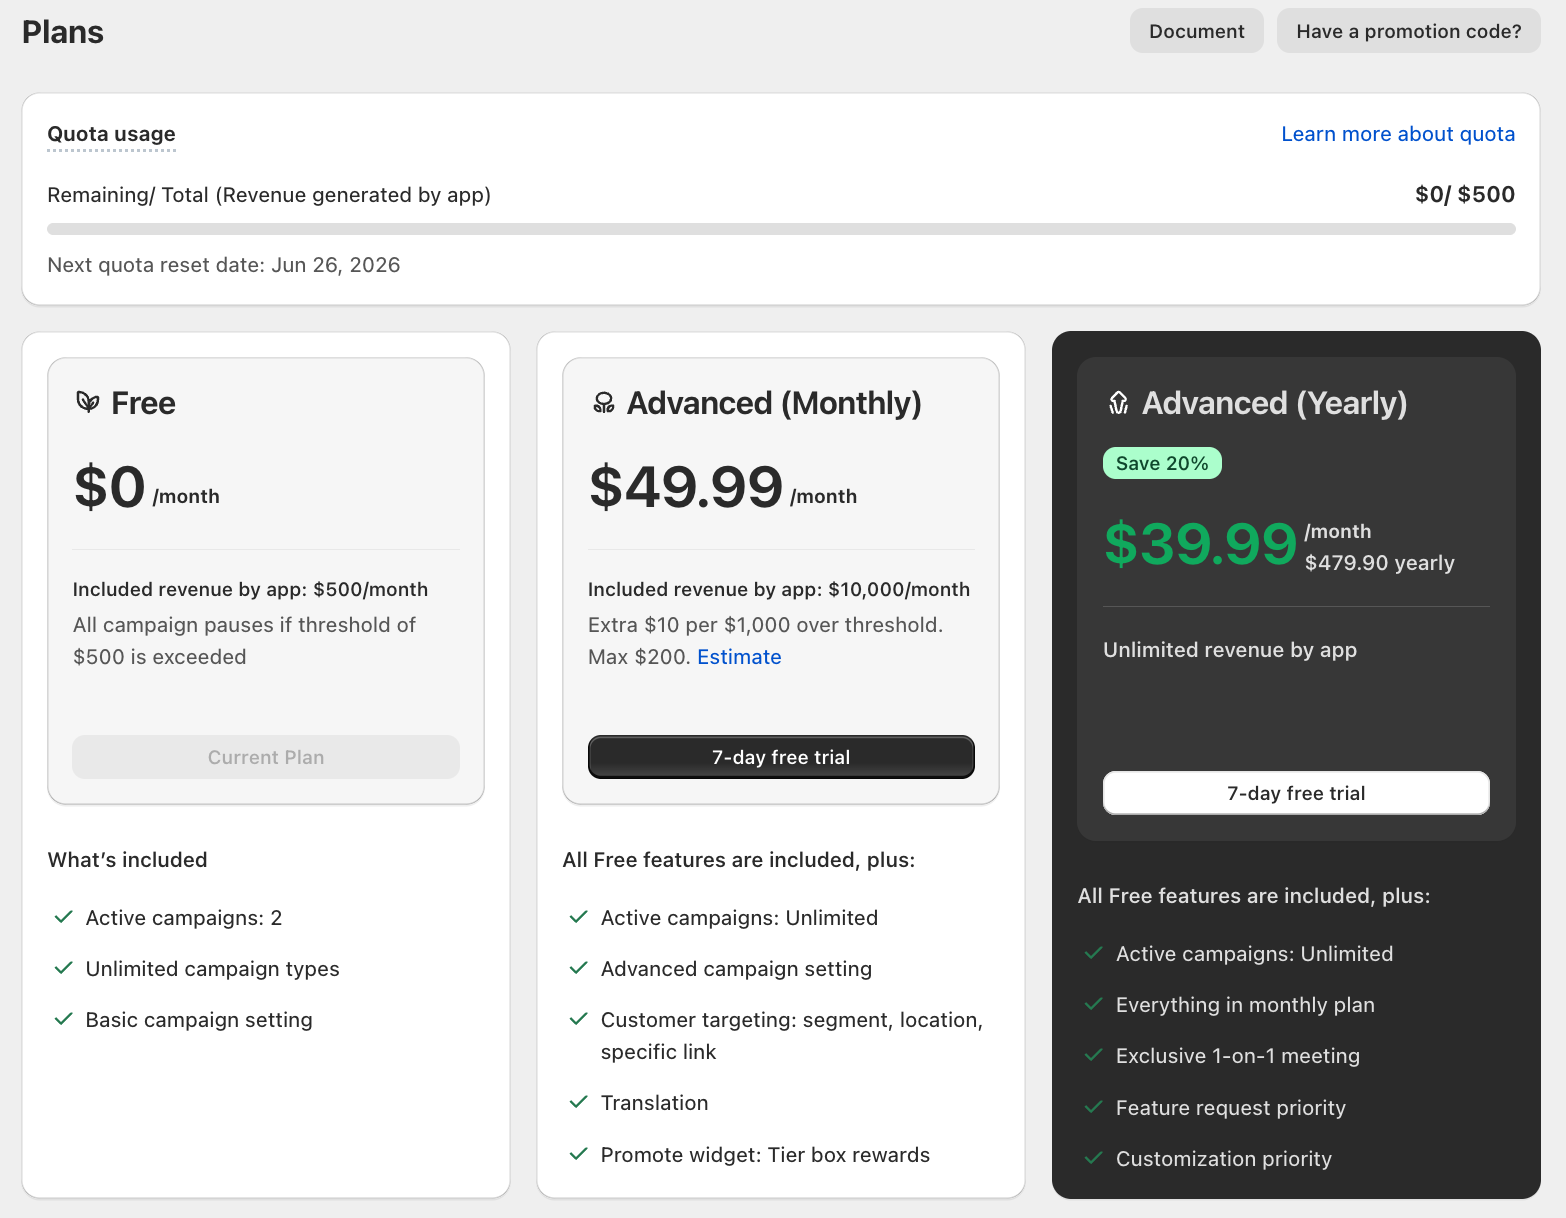
Task: Click the Plans page title
Action: click(x=63, y=32)
